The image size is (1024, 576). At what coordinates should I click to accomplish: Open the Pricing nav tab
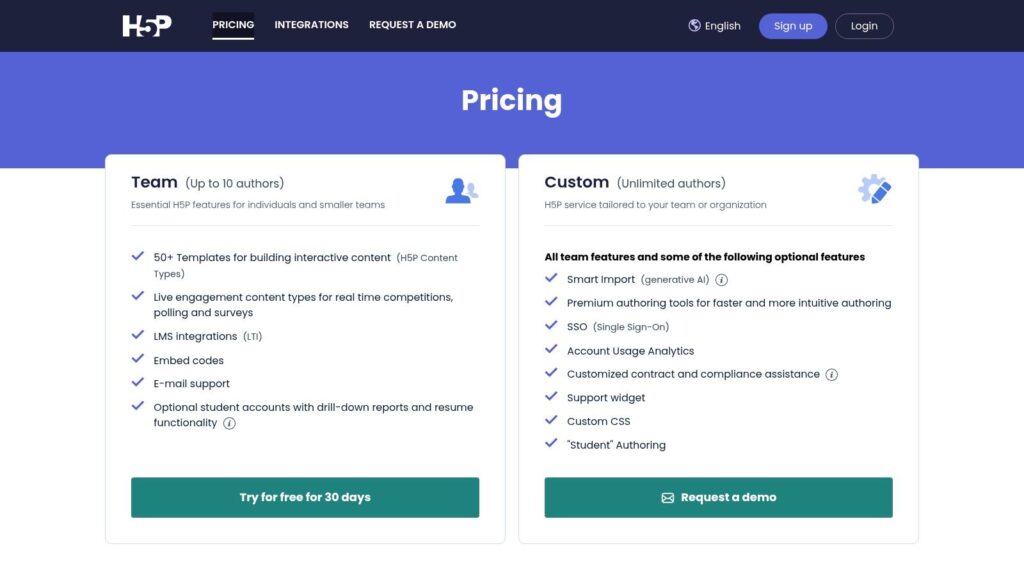coord(233,25)
